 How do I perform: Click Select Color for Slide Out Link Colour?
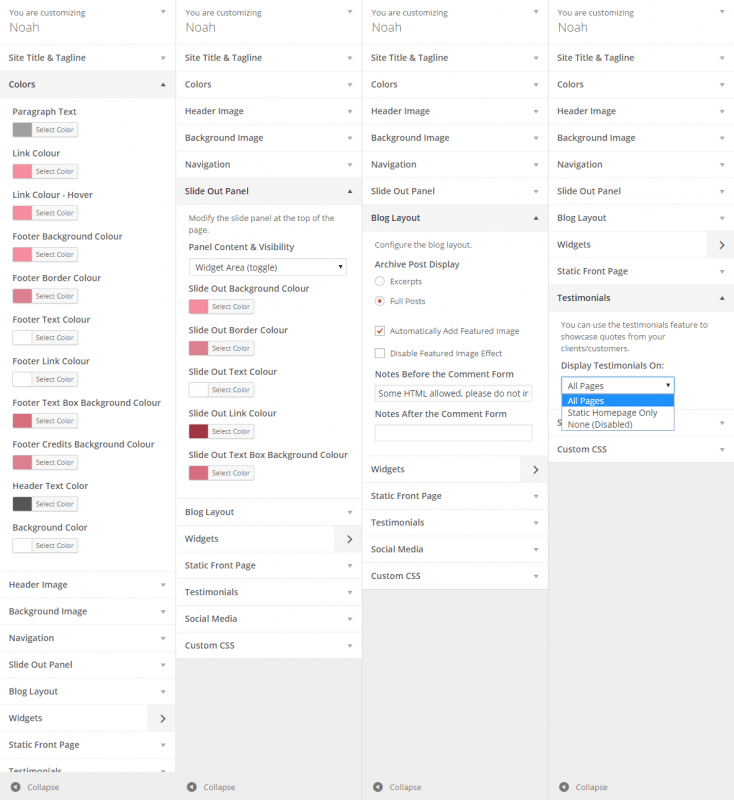coord(231,432)
